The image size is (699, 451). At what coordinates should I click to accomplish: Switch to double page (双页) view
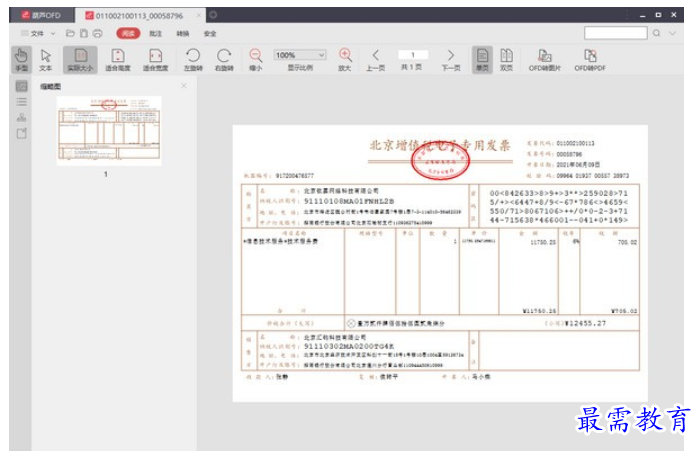(x=506, y=60)
